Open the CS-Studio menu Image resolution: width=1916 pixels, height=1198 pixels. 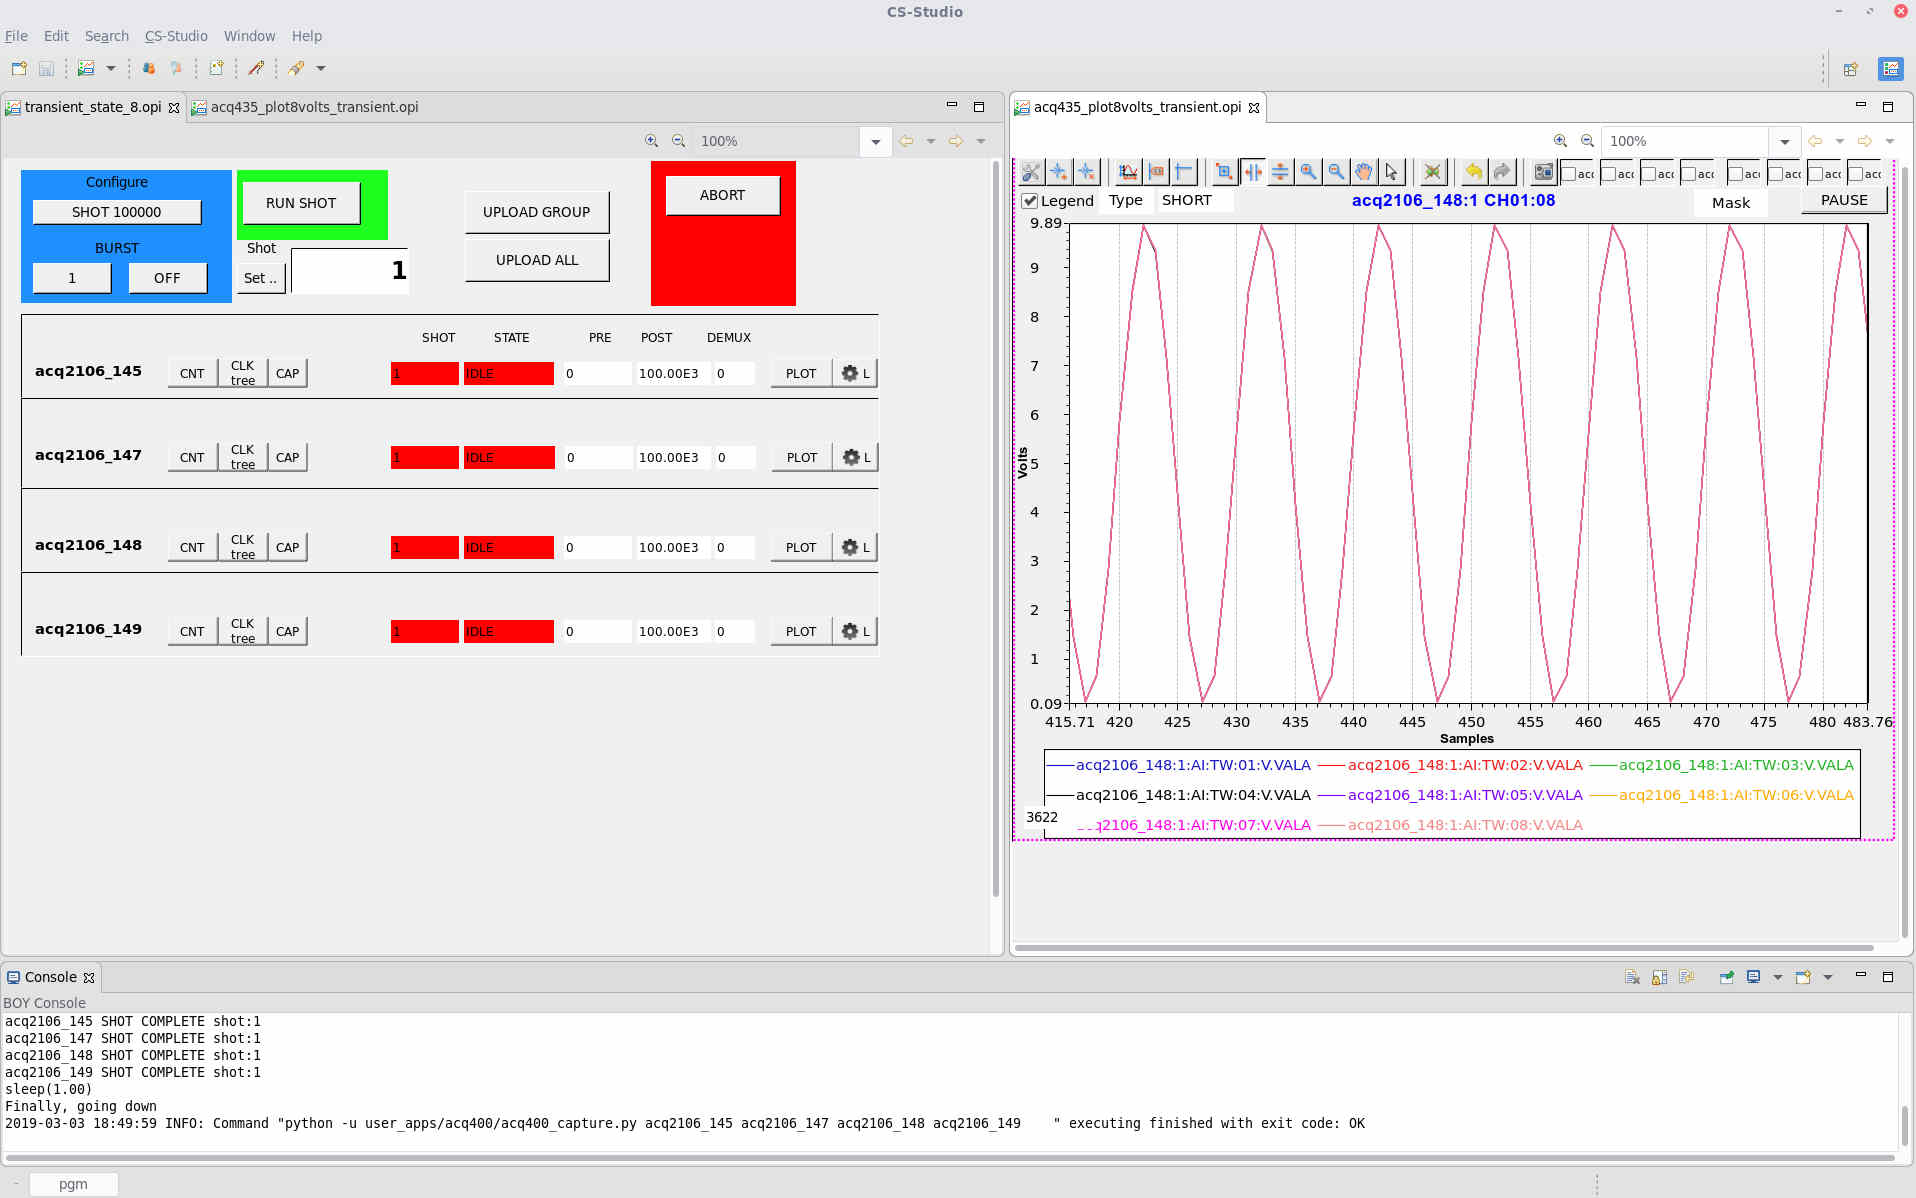tap(176, 36)
